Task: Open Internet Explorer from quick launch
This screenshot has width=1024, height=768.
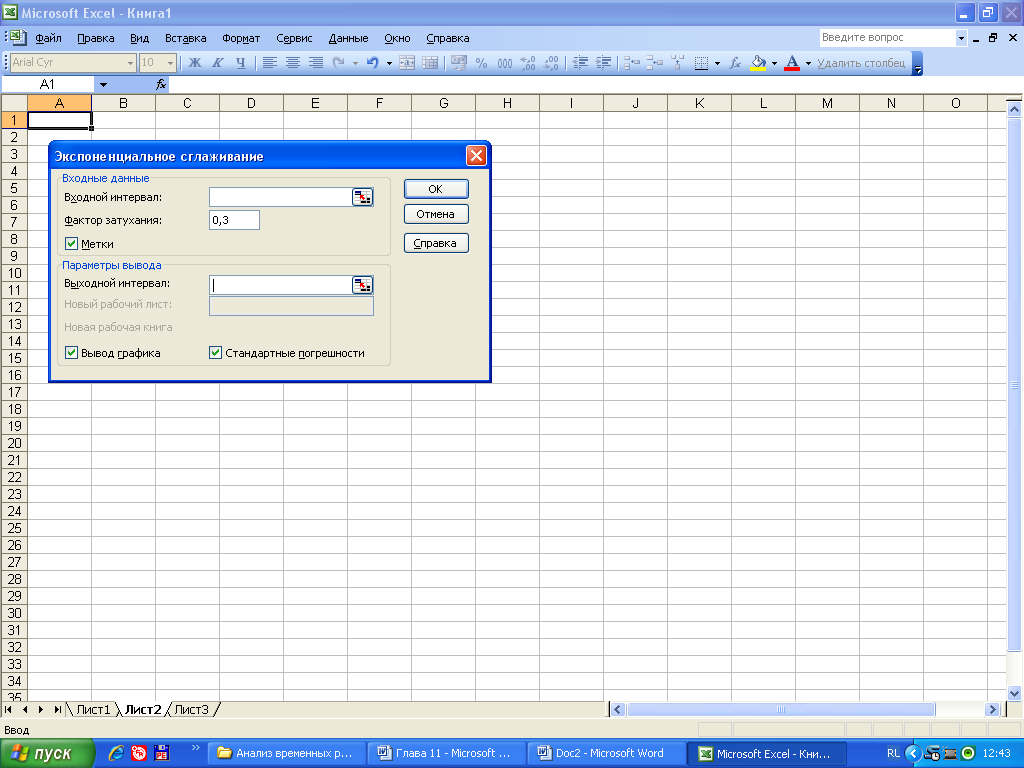Action: tap(116, 753)
